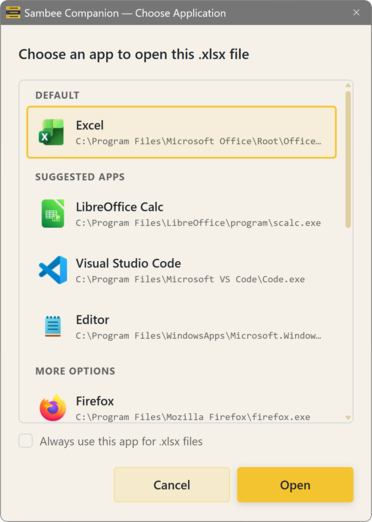The image size is (372, 522).
Task: Click the WindowsApps path text
Action: point(198,335)
